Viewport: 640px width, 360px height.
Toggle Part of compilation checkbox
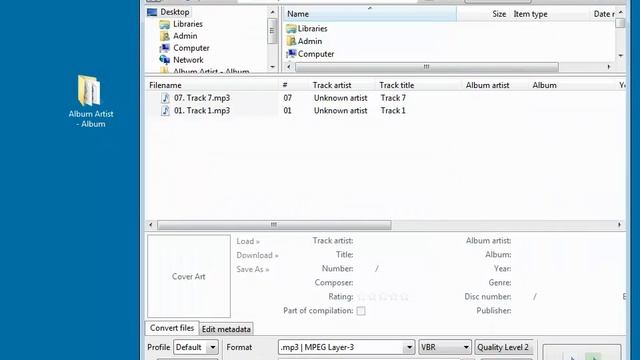coord(361,311)
